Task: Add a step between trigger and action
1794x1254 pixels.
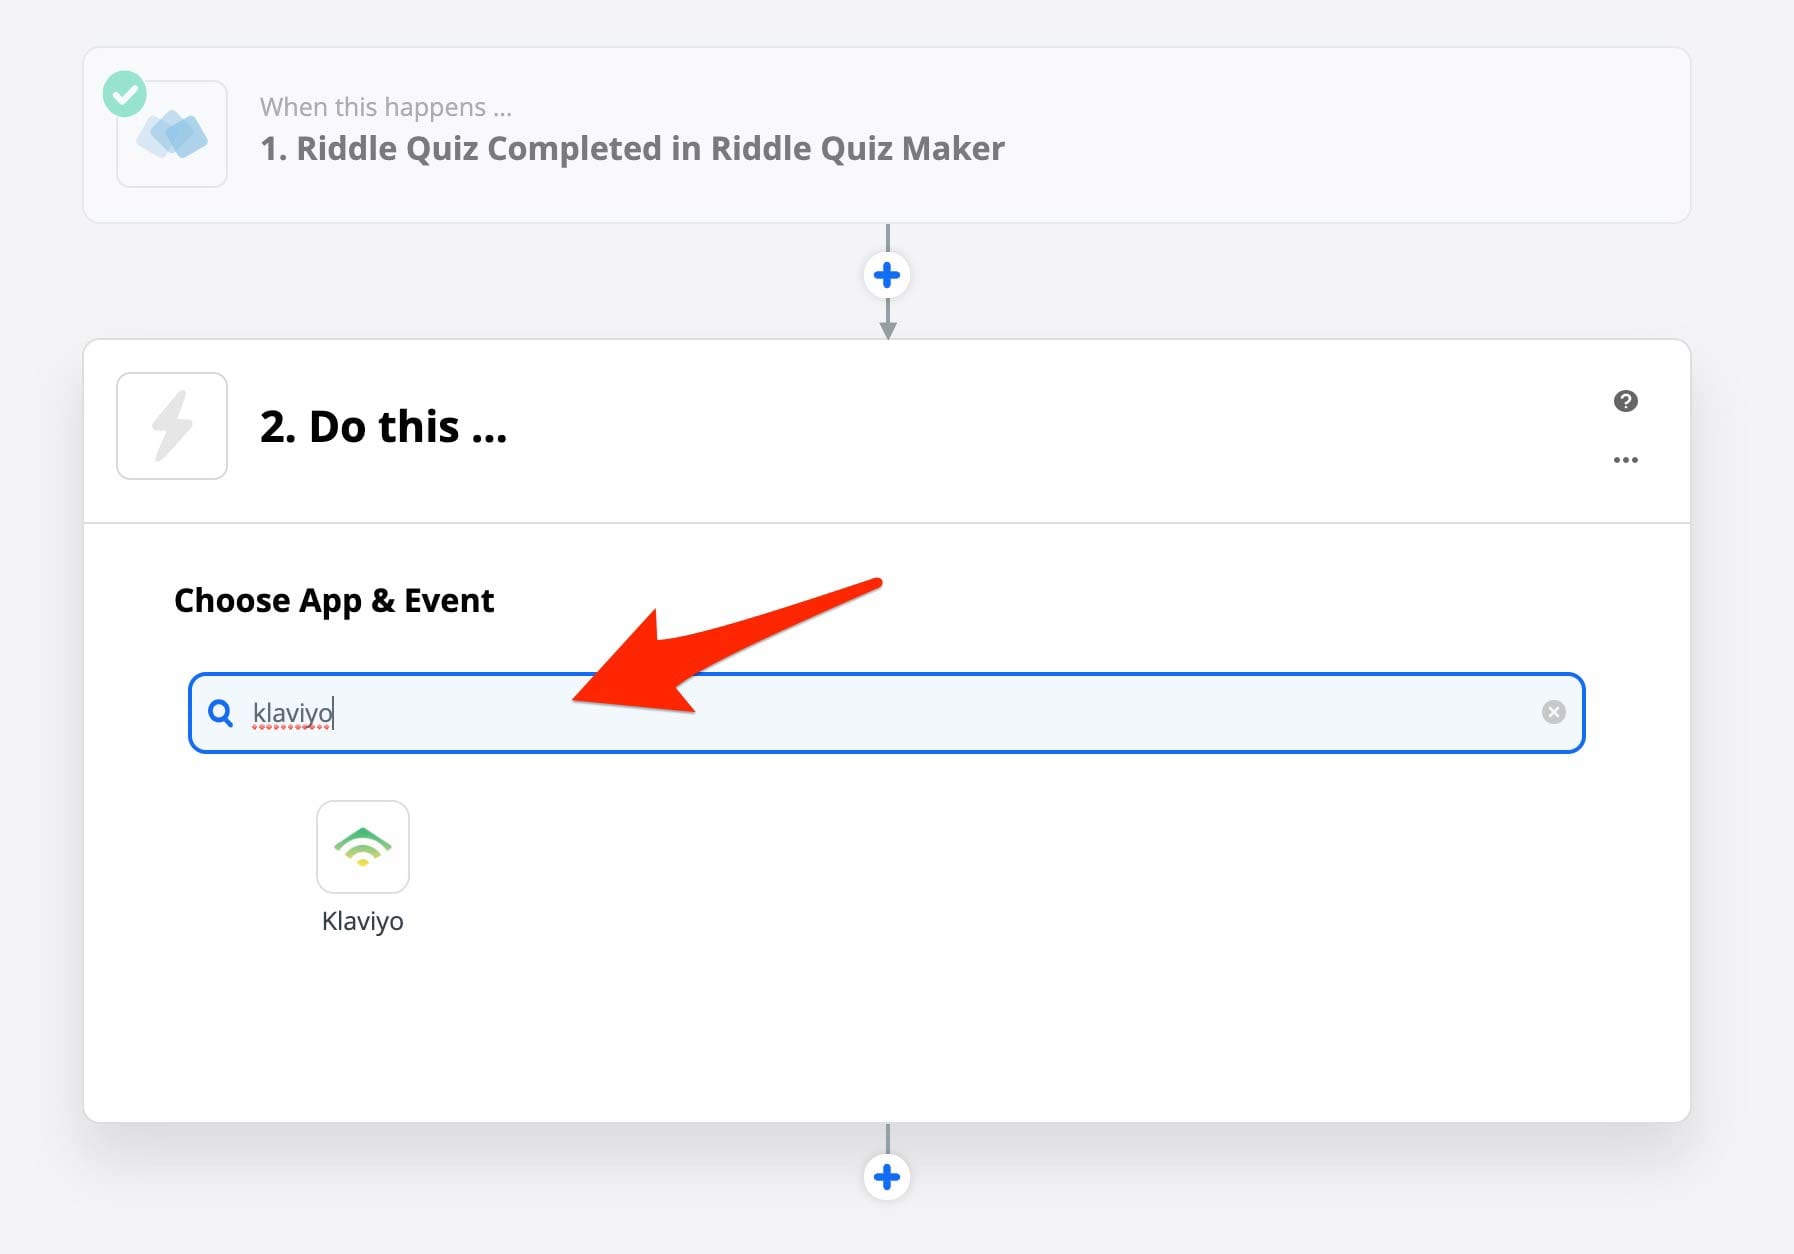Action: pos(887,275)
